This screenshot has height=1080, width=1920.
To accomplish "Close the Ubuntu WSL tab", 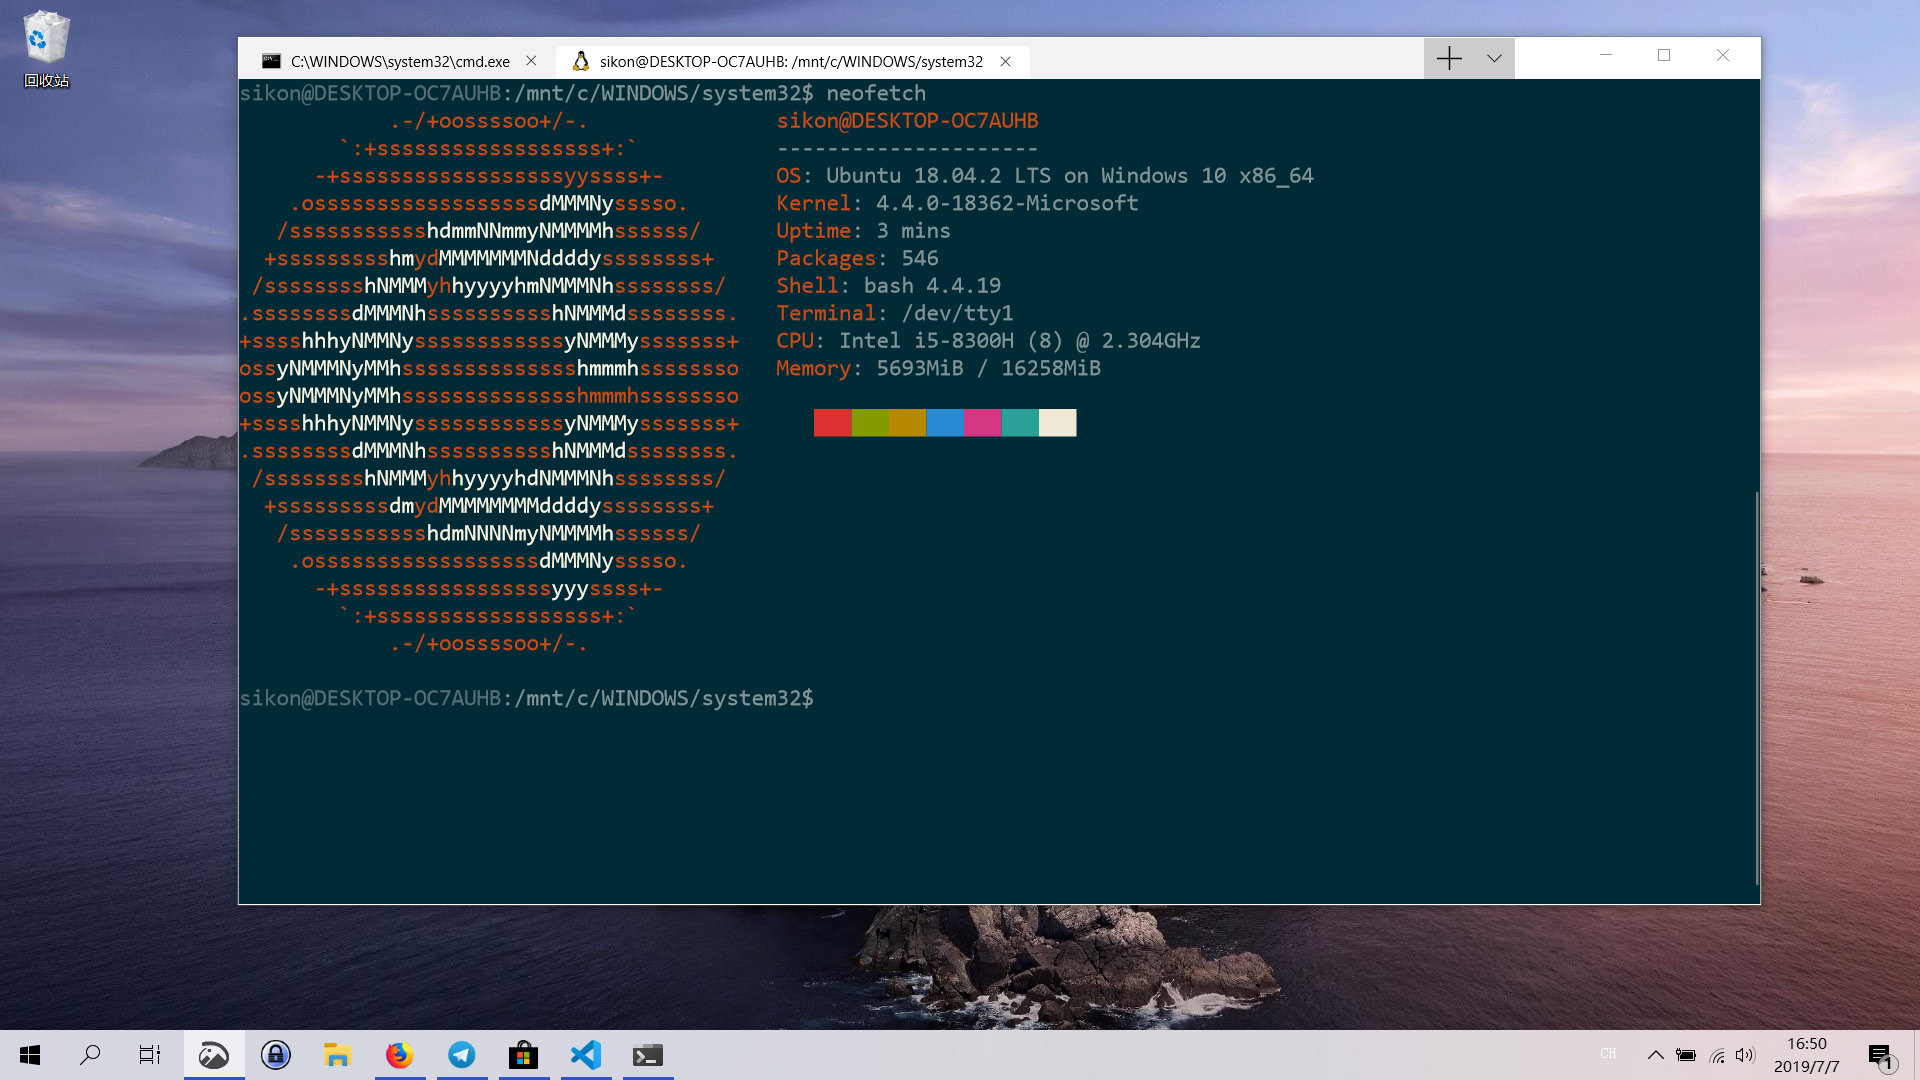I will coord(1006,61).
